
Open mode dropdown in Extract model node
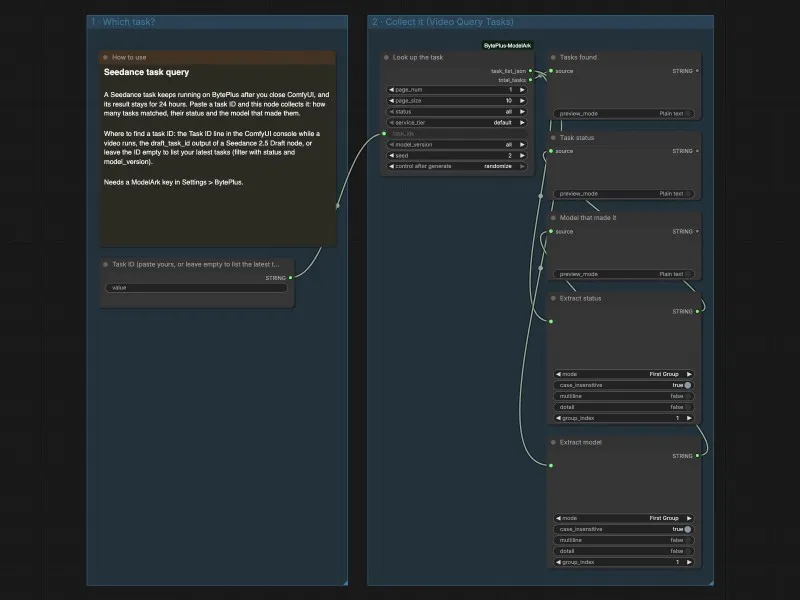coord(623,518)
